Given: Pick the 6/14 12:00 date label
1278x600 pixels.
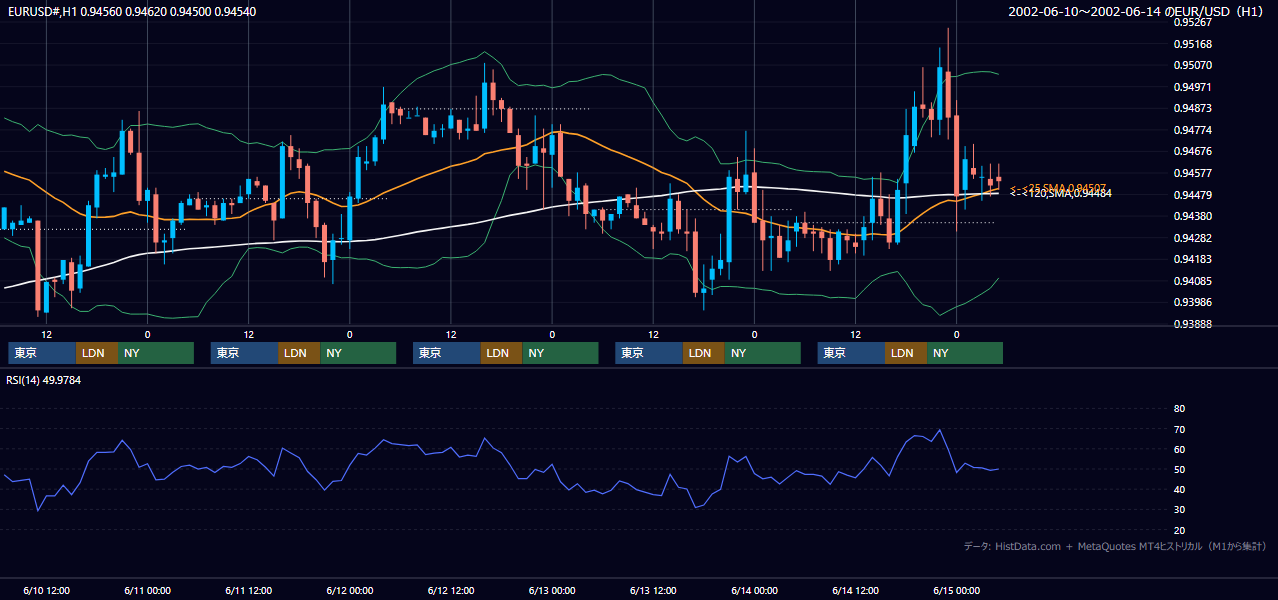Looking at the screenshot, I should click(x=855, y=590).
